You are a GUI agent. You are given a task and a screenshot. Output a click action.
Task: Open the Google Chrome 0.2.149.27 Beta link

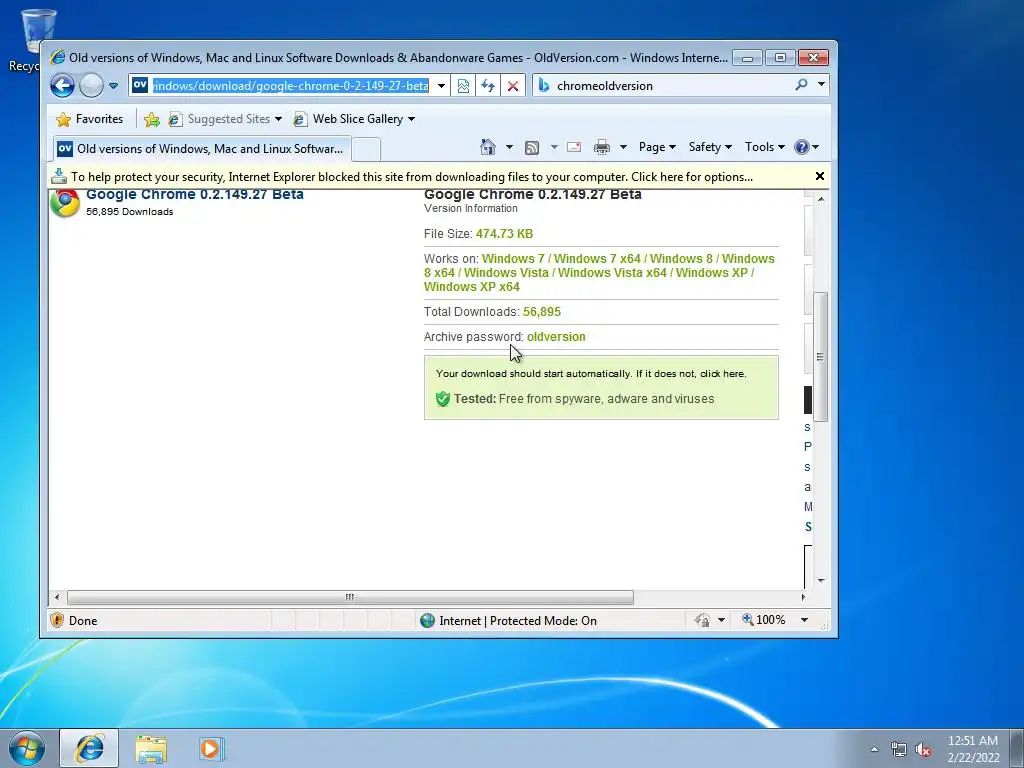pyautogui.click(x=195, y=195)
